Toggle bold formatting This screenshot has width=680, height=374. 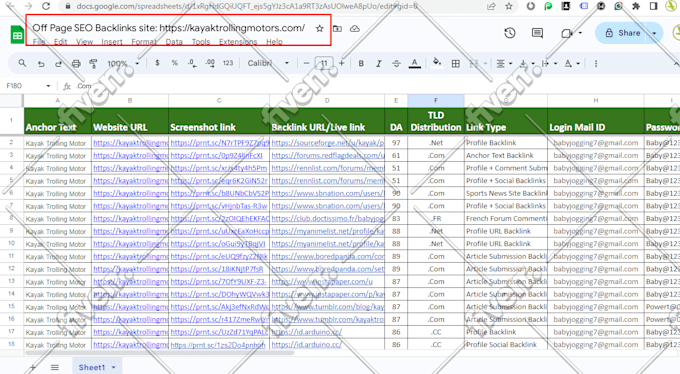pyautogui.click(x=361, y=64)
